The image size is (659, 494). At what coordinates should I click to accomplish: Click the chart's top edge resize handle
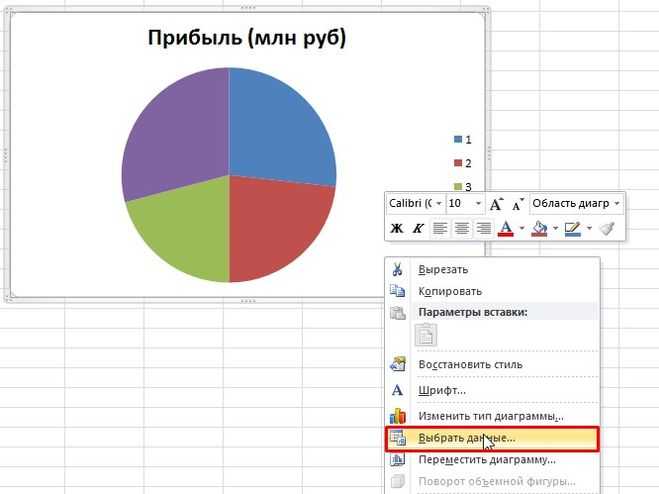pos(248,8)
